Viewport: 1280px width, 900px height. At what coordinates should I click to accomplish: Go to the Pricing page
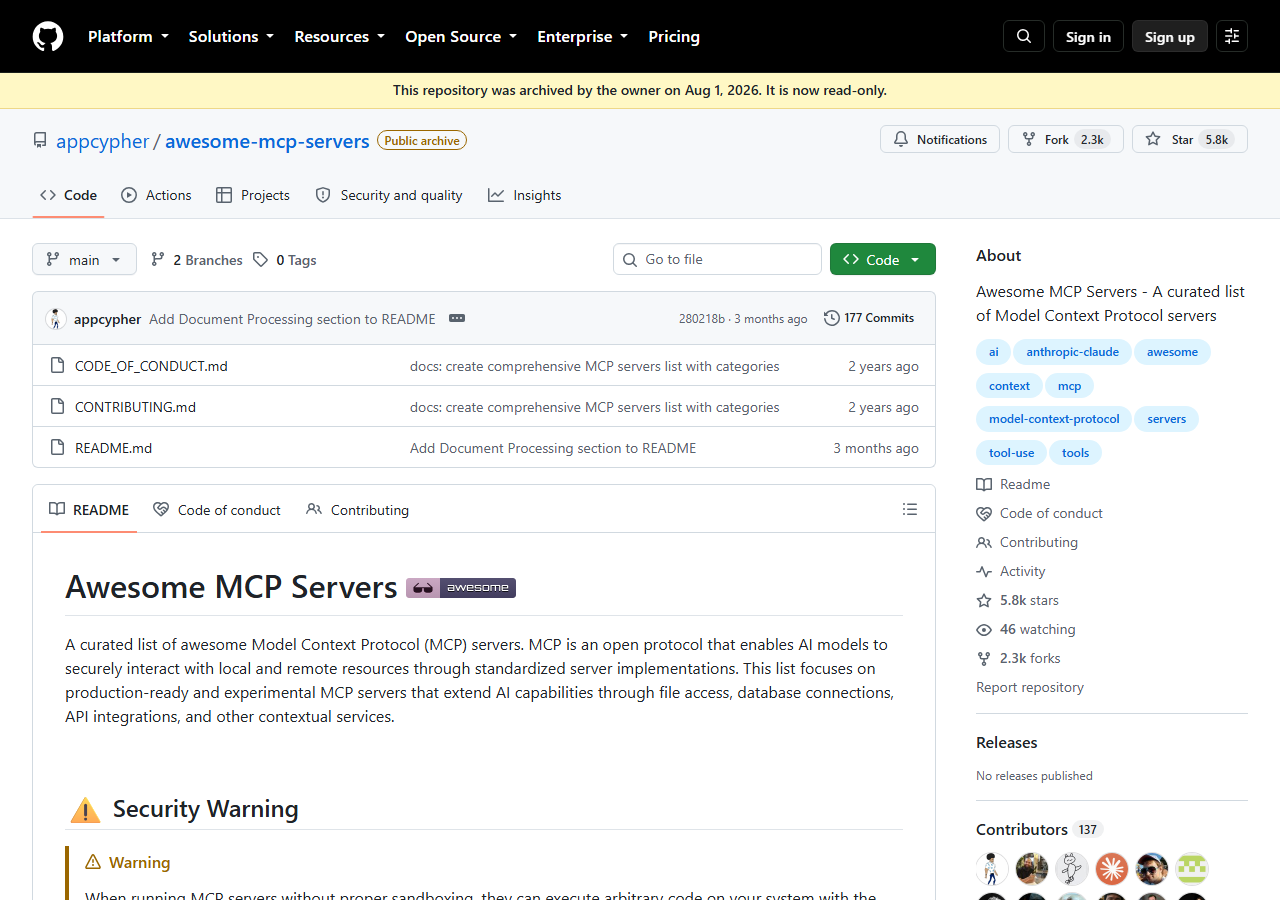click(x=674, y=36)
